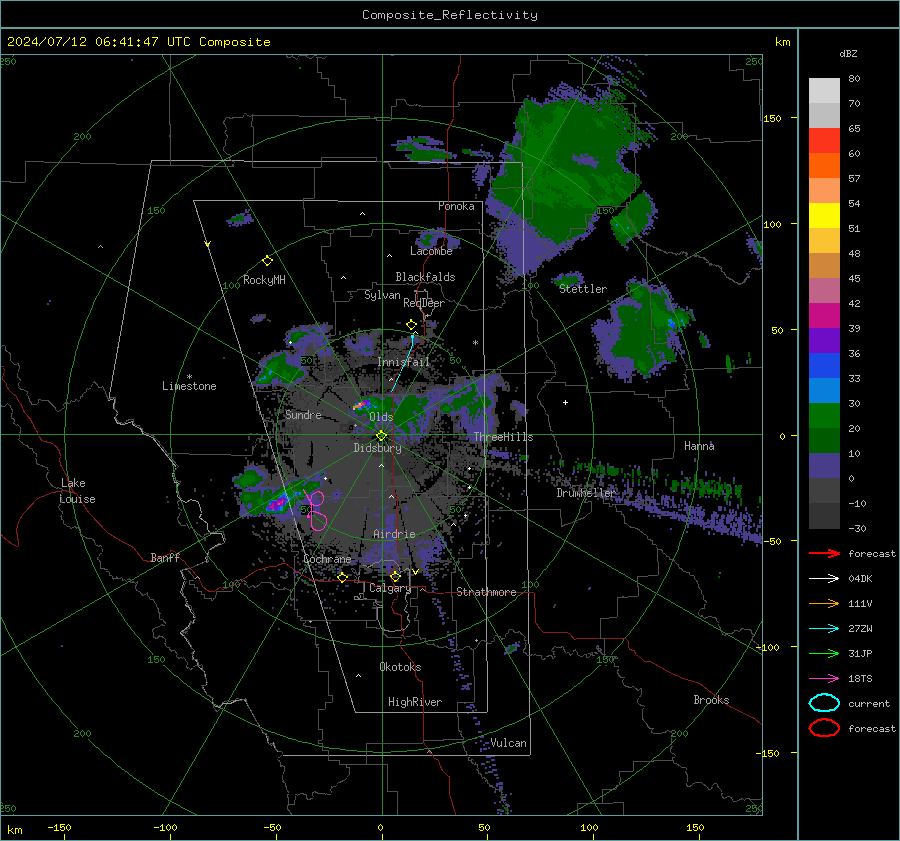Click the red swatch in dBZ scale
Screen dimensions: 900x841
point(824,141)
